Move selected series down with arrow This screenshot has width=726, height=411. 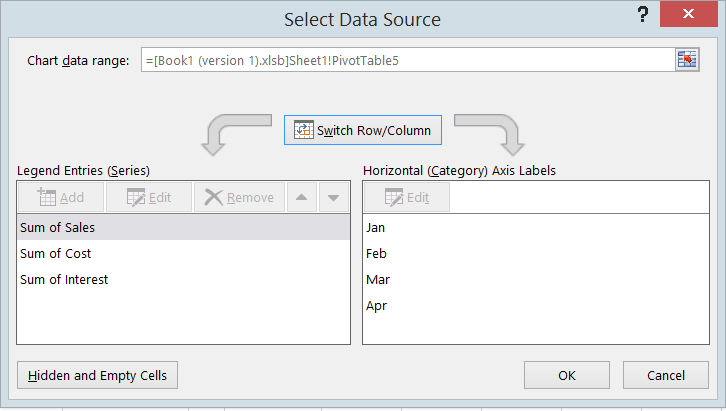coord(333,198)
